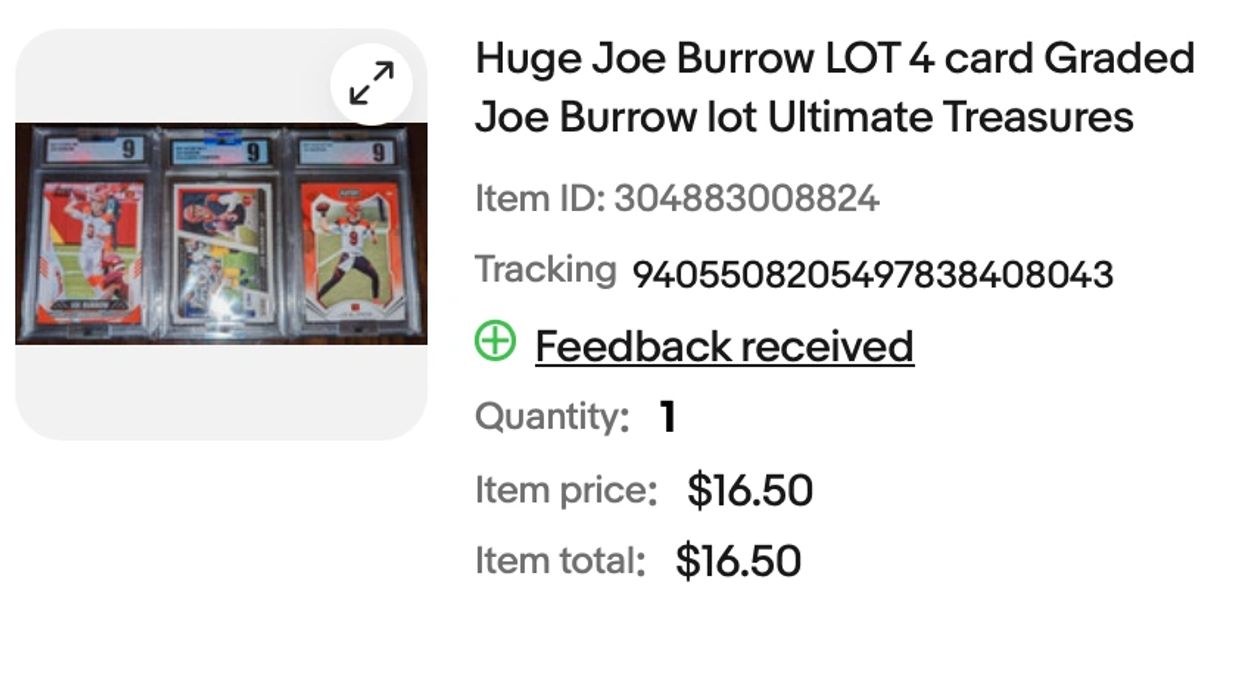Click the grade 9 label on the left slab
The width and height of the screenshot is (1240, 683).
point(127,150)
